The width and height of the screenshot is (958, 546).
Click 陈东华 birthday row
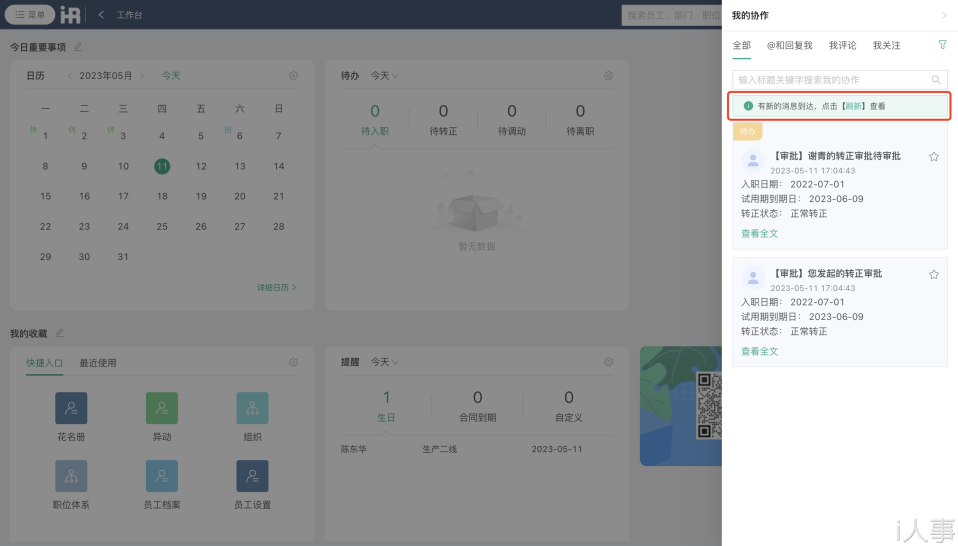477,449
